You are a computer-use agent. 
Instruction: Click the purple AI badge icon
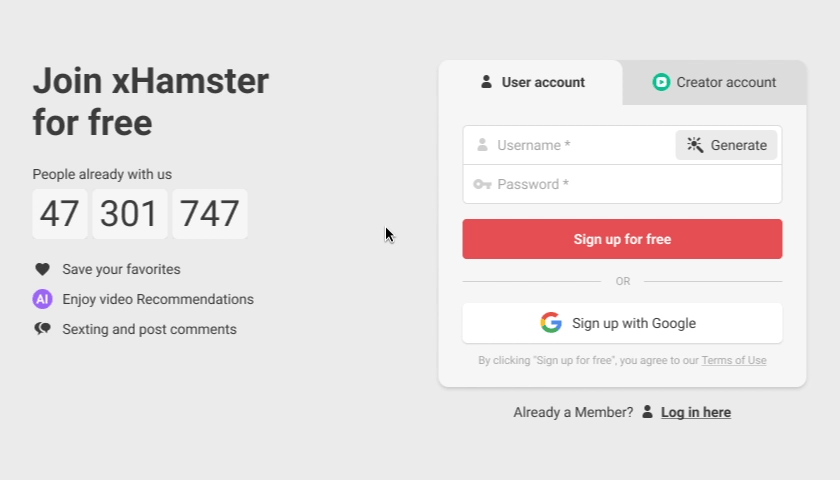point(42,299)
